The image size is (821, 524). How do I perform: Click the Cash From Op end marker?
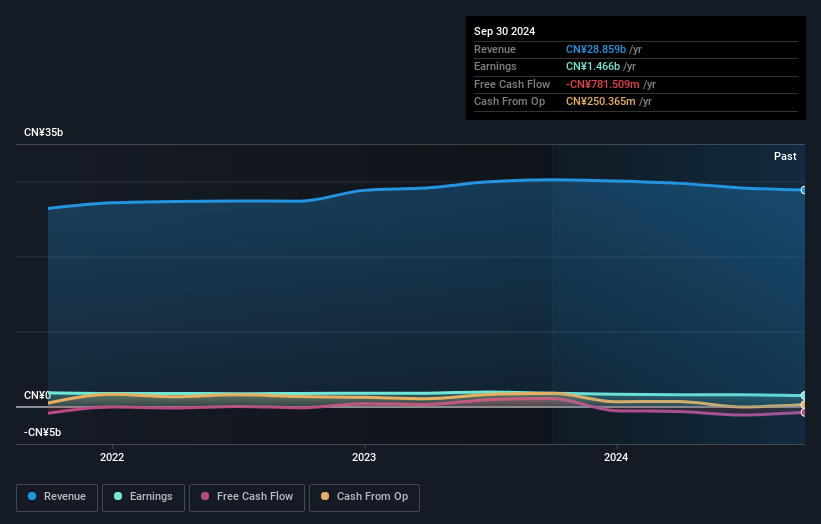click(804, 405)
